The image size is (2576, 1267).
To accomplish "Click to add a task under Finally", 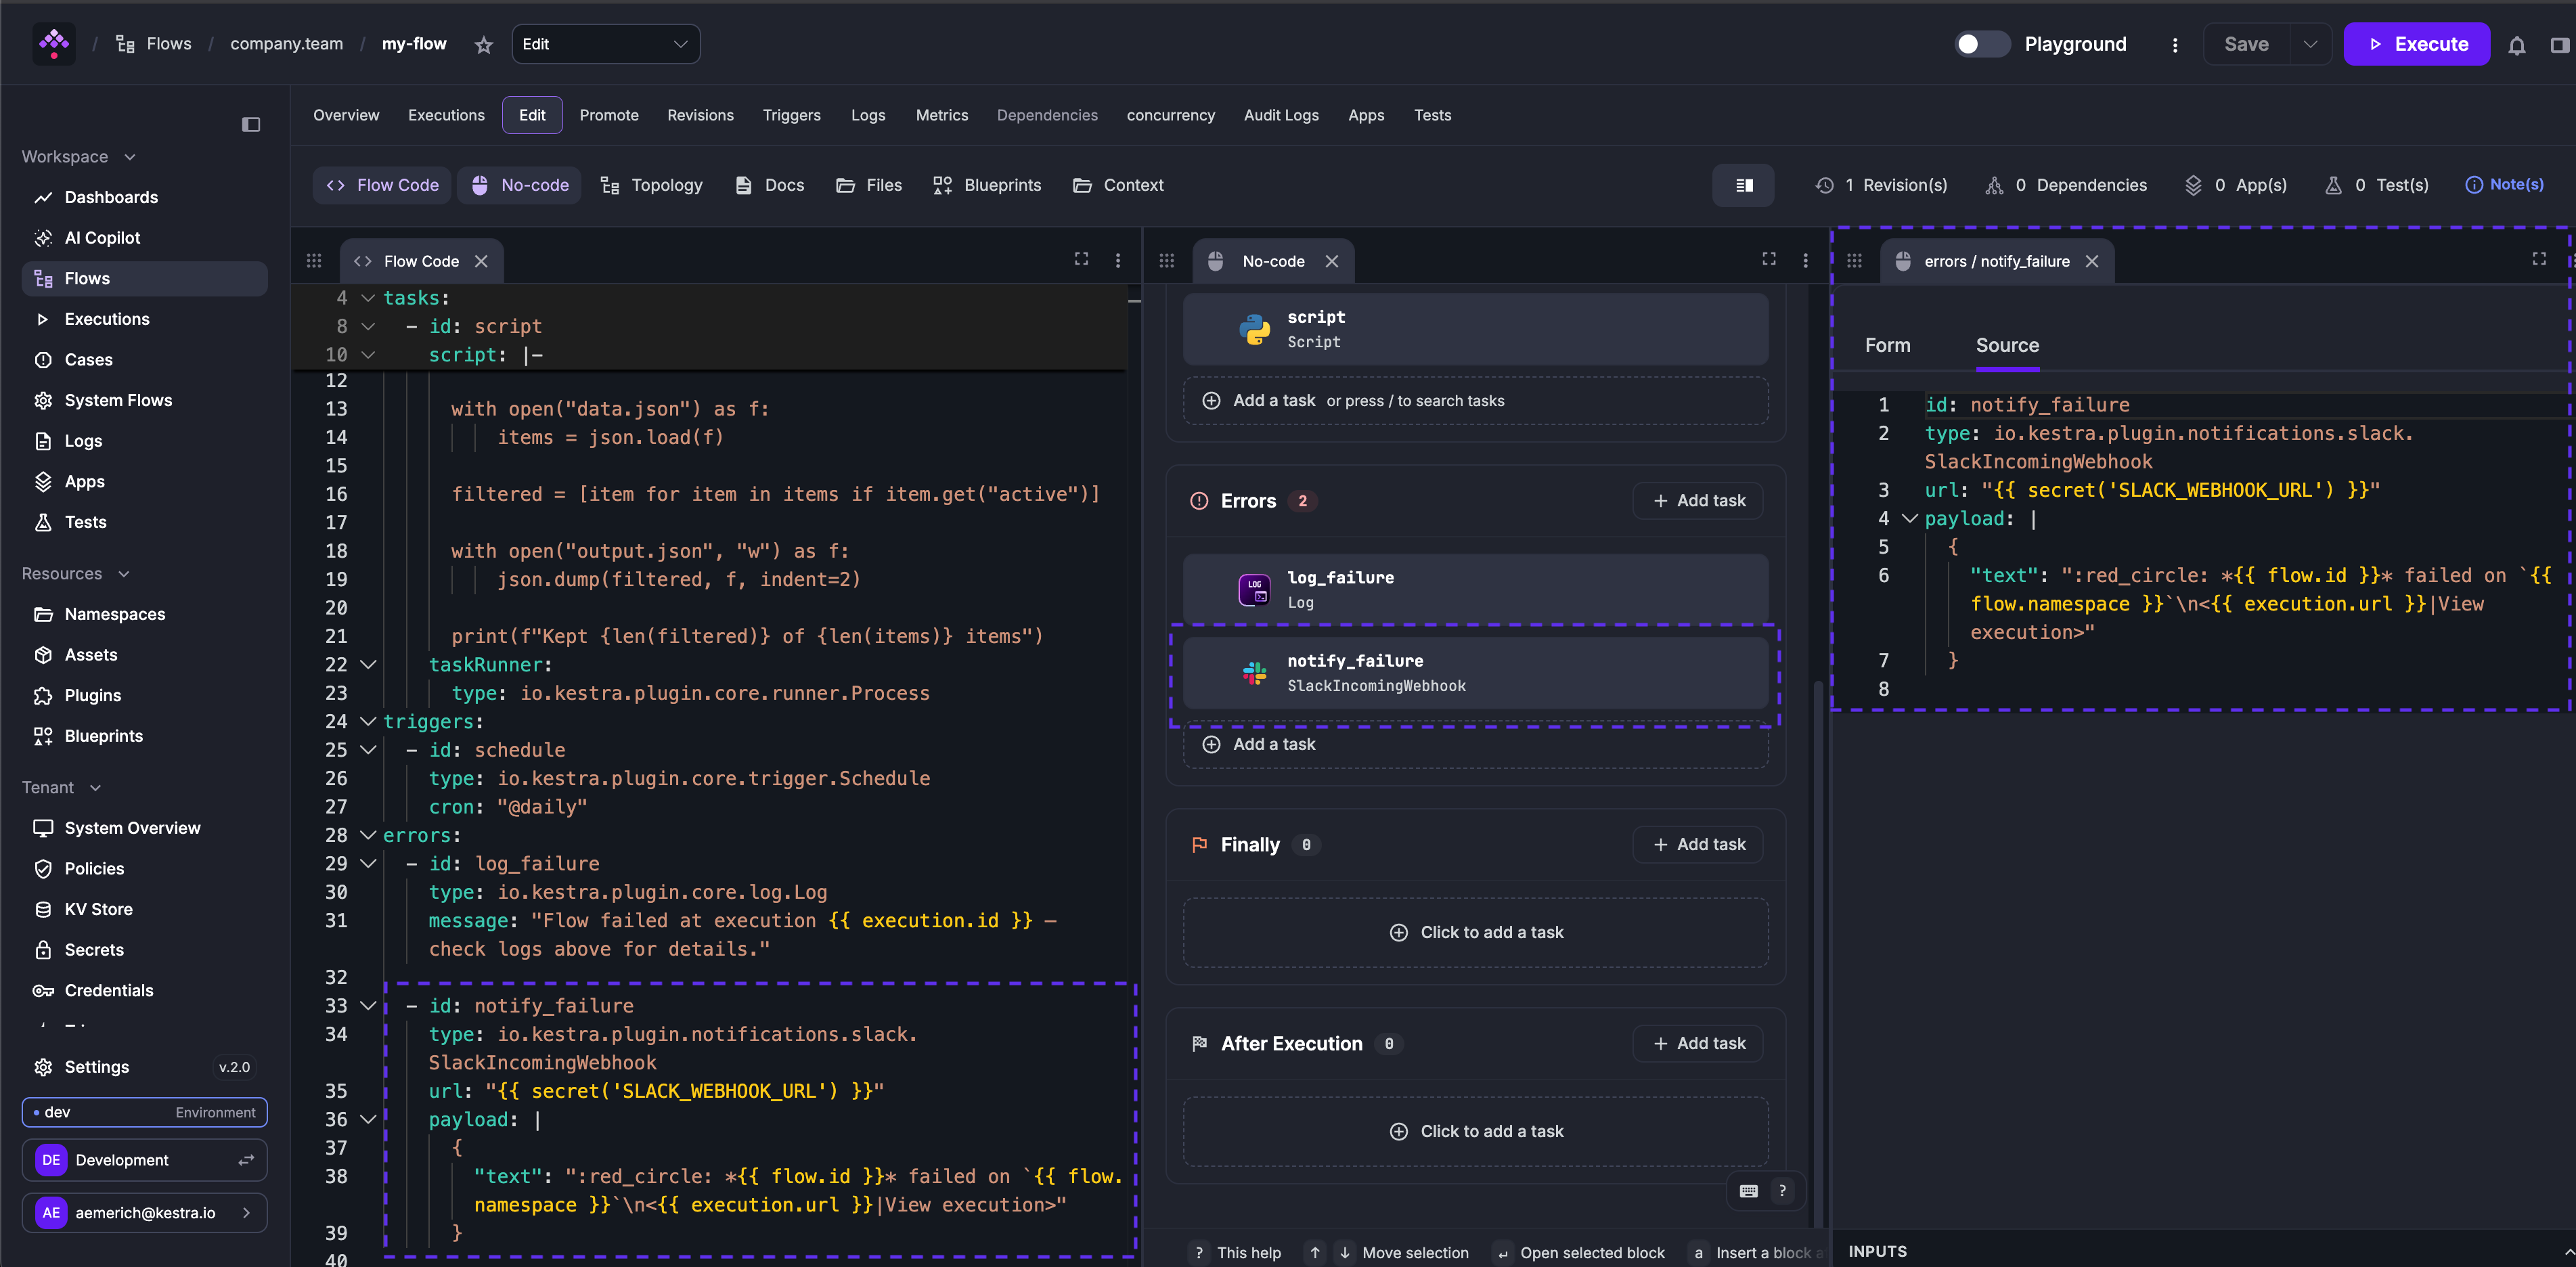I will (1476, 932).
